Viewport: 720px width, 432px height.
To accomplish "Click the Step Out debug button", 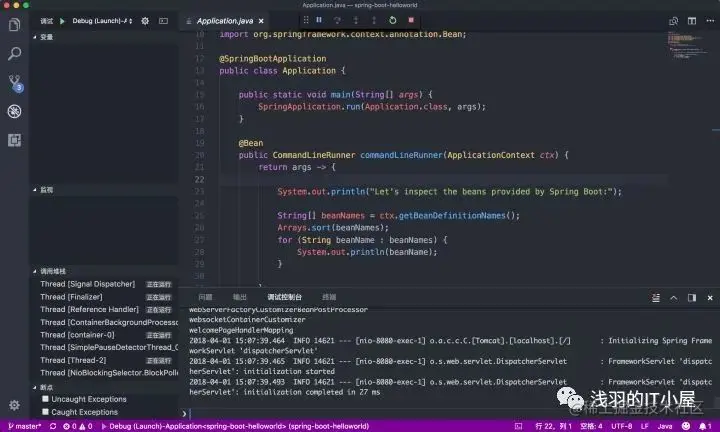I will [374, 20].
